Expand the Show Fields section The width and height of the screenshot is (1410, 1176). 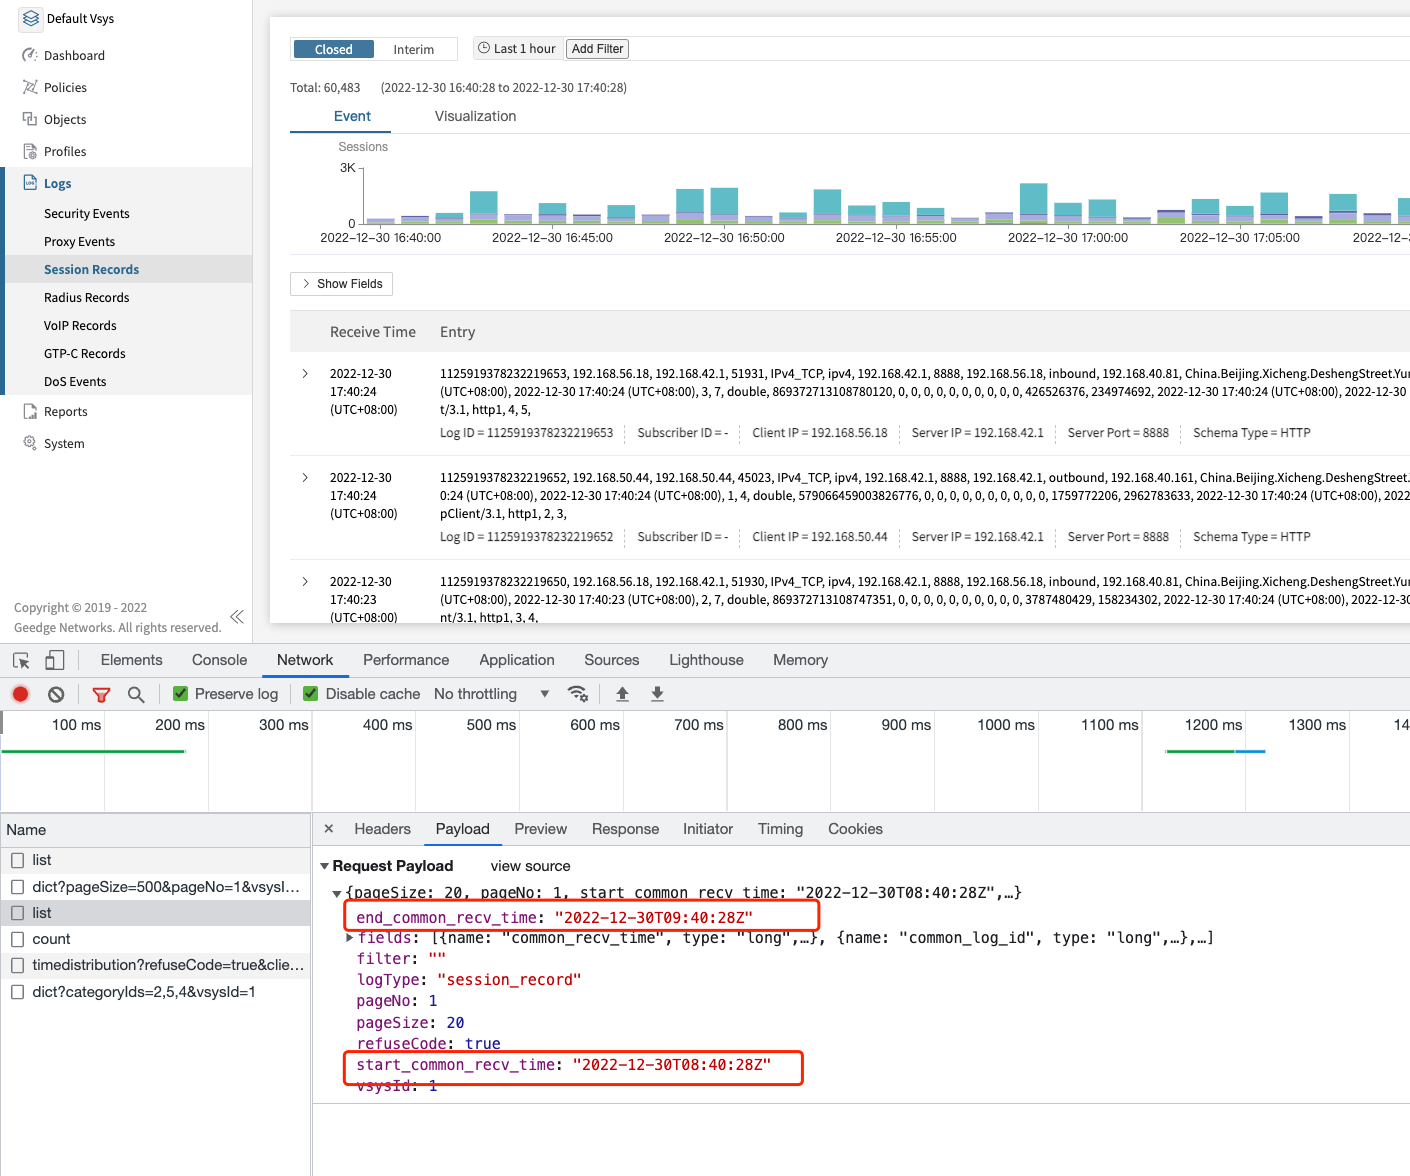341,284
